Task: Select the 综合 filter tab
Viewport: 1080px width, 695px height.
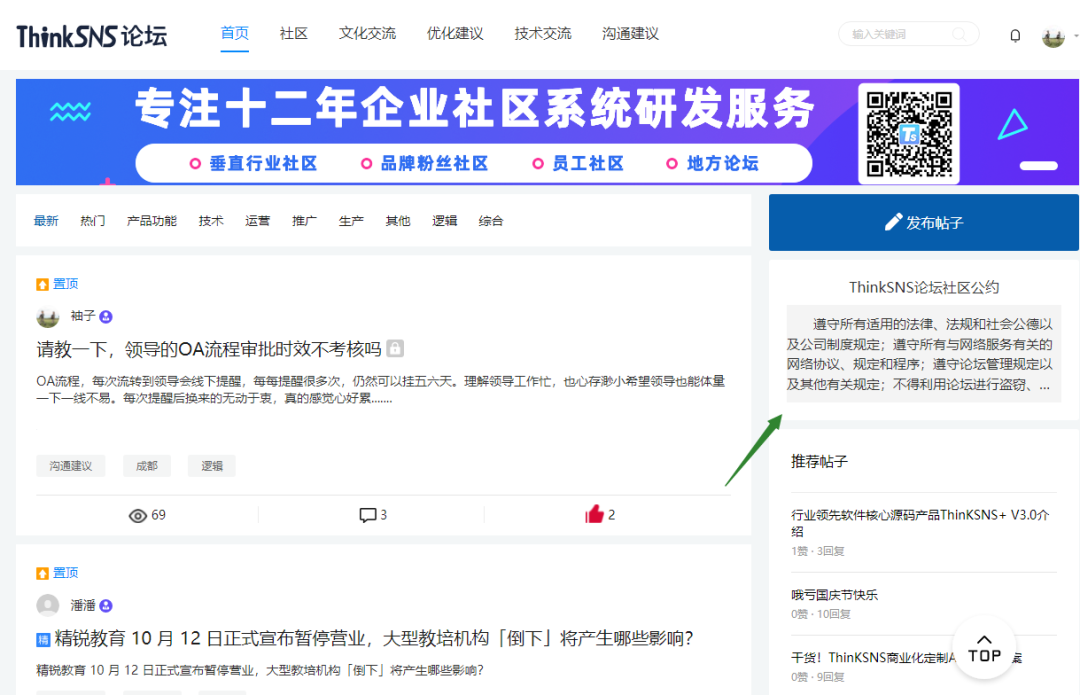Action: (491, 221)
